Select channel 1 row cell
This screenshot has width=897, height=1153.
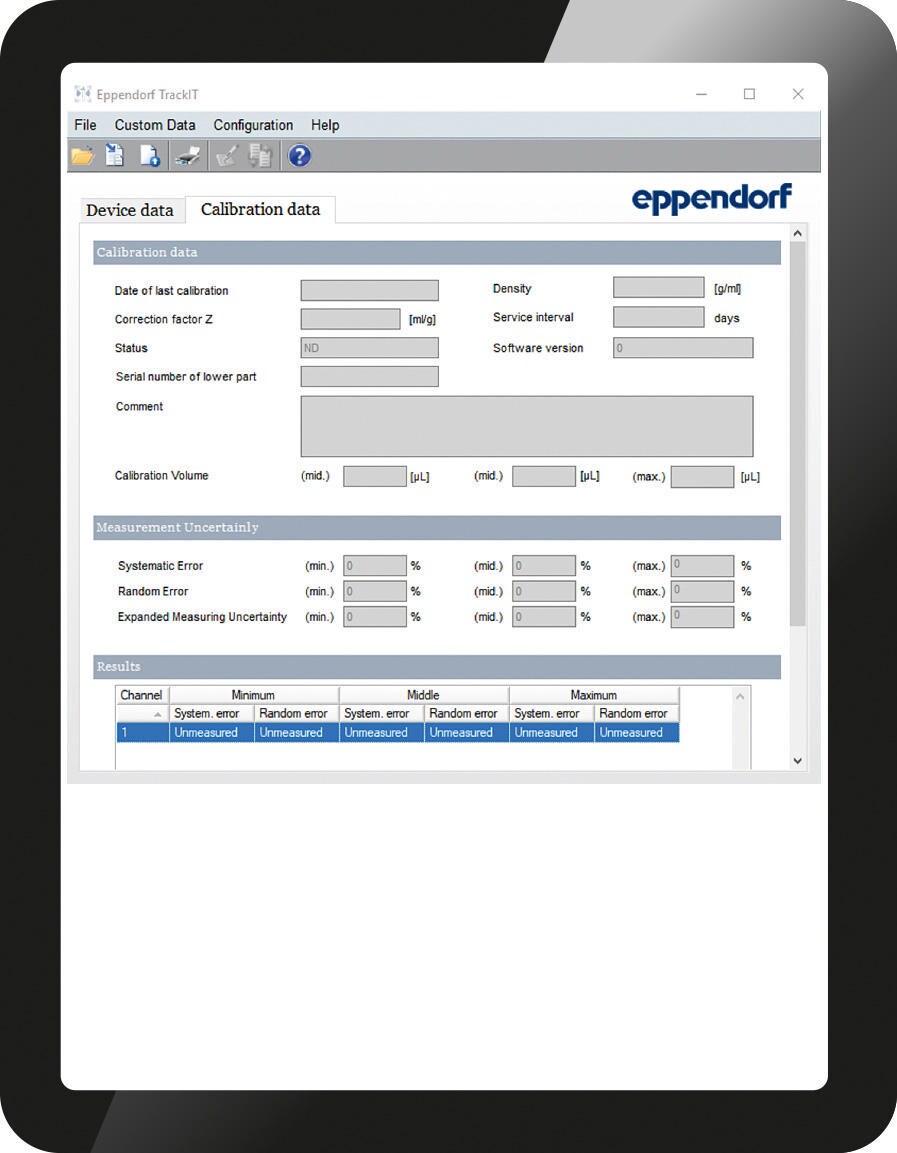[x=143, y=732]
